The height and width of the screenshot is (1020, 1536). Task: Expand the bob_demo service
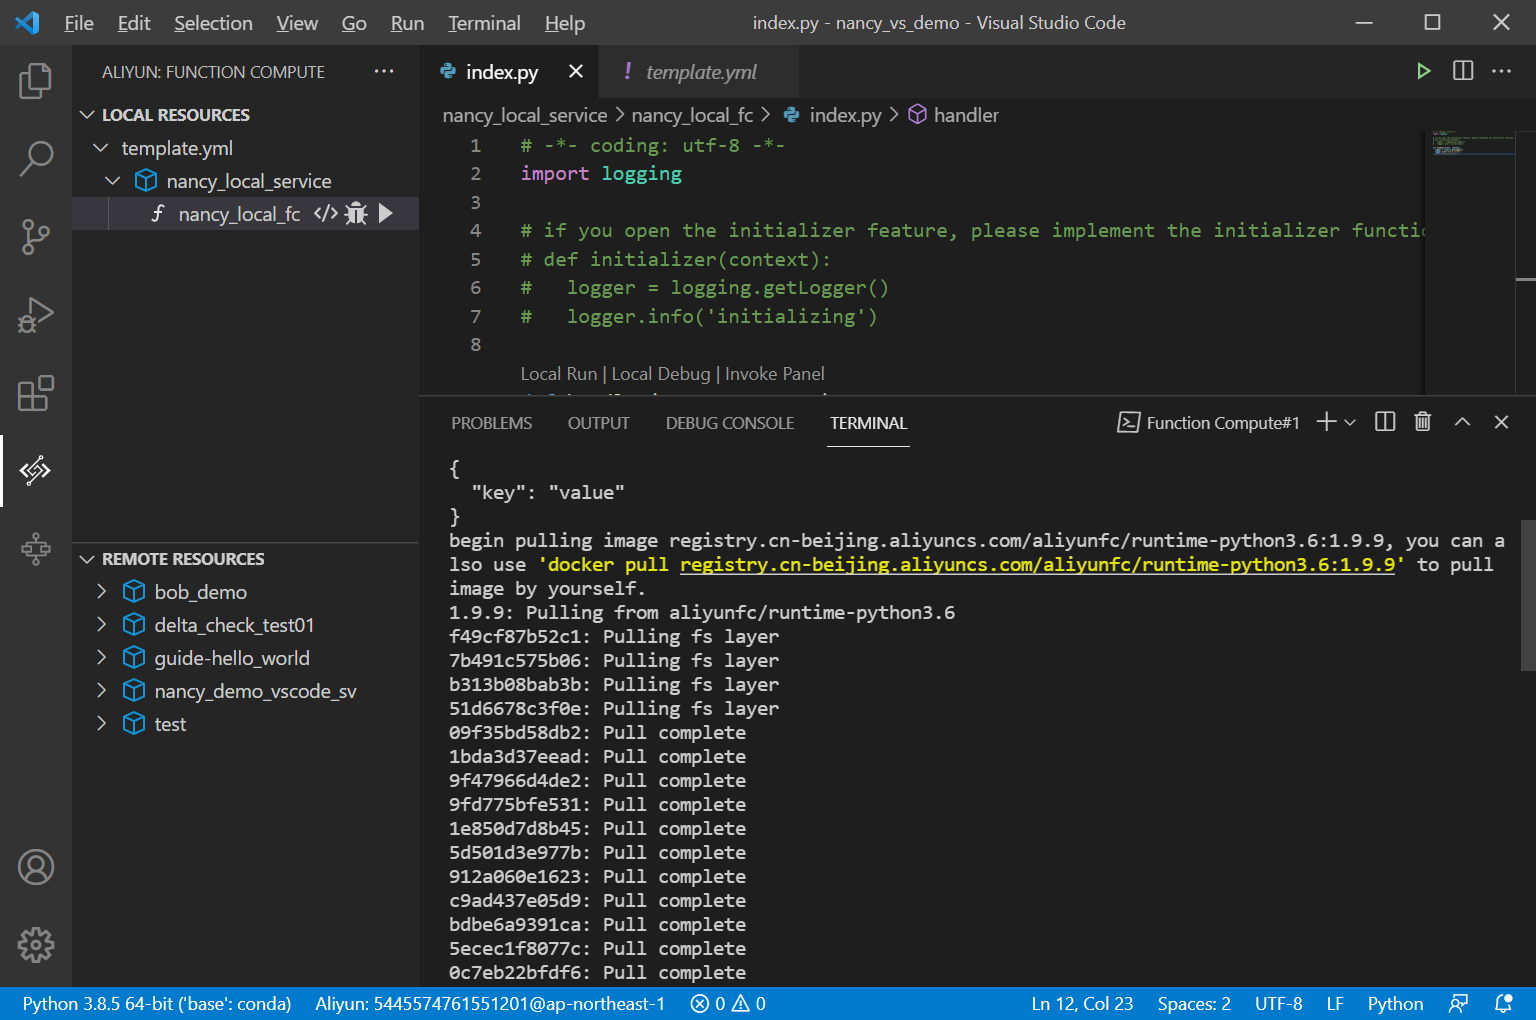(101, 592)
